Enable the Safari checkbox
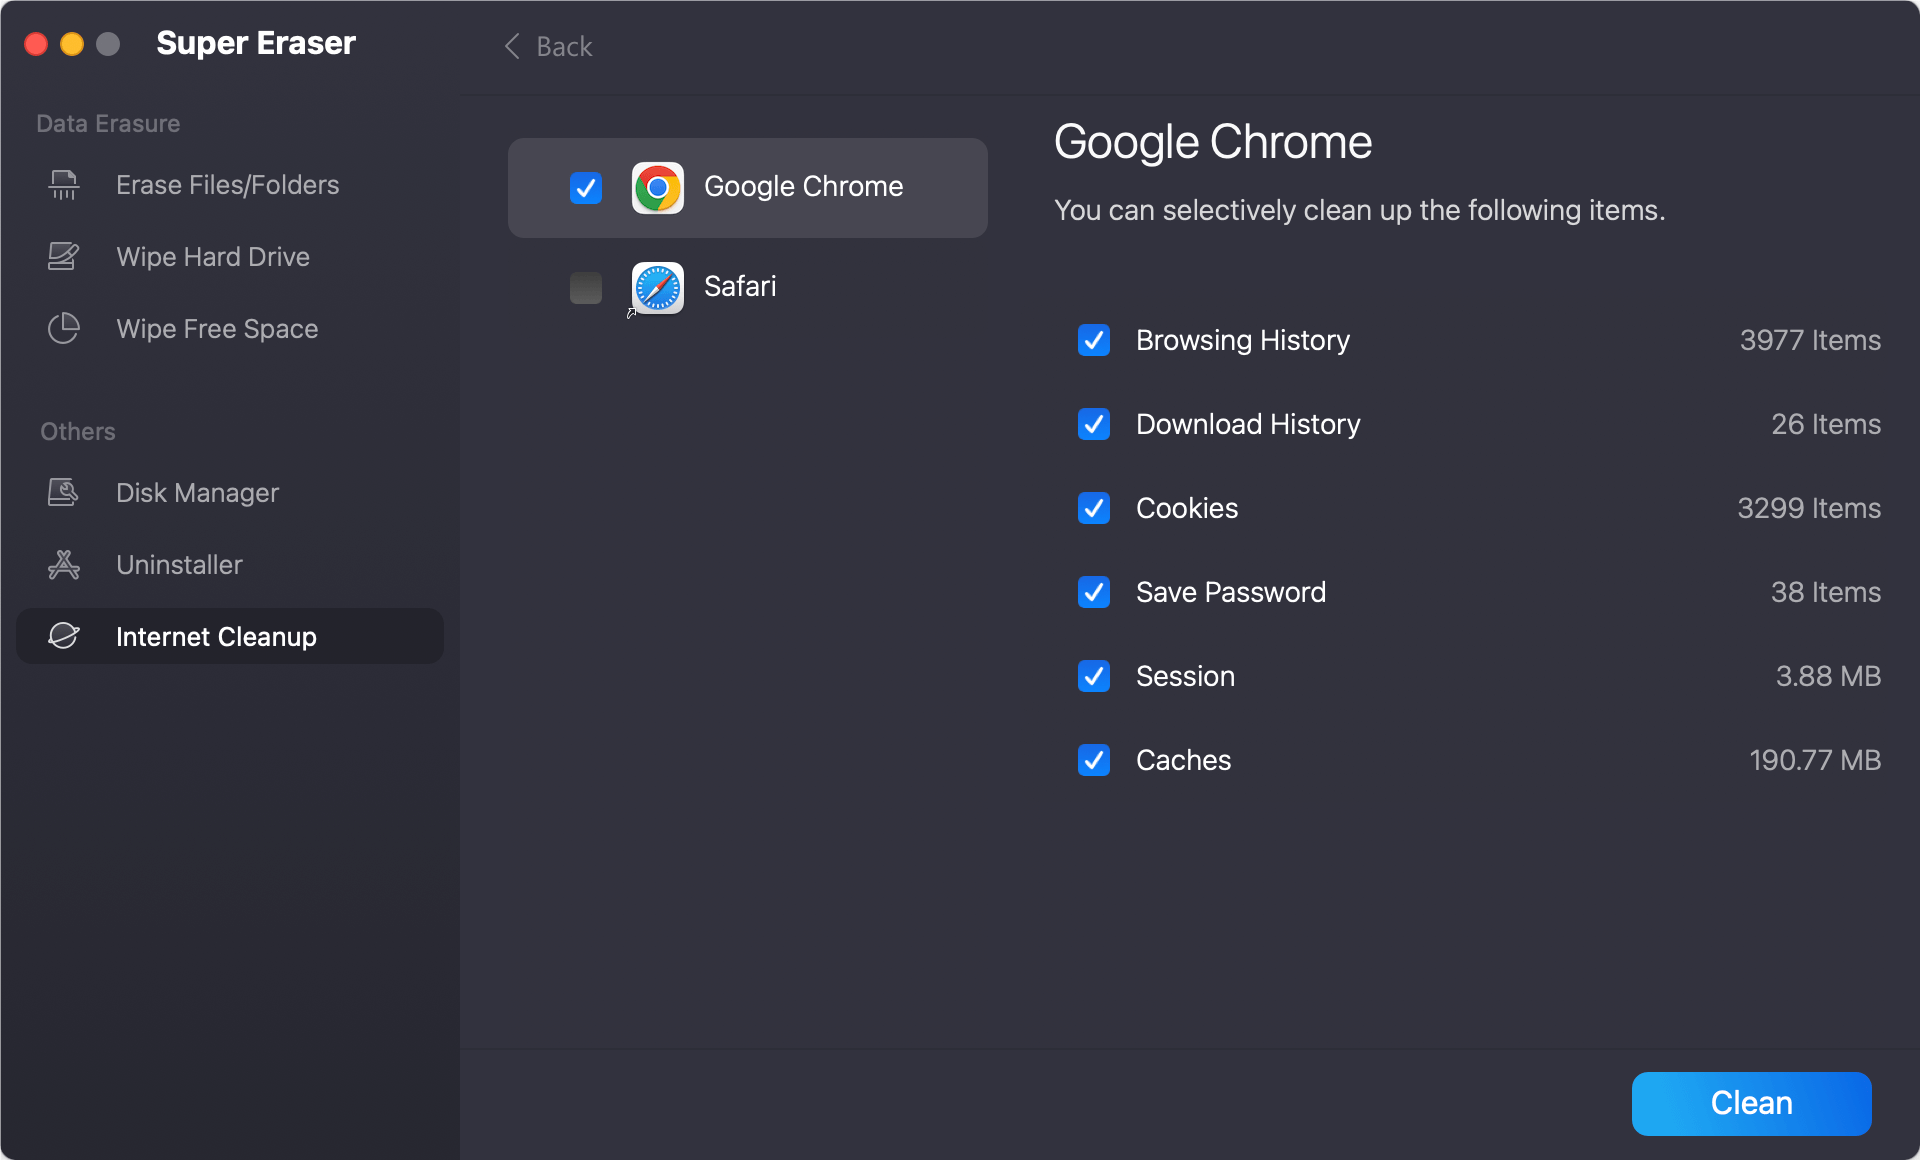 click(x=586, y=288)
